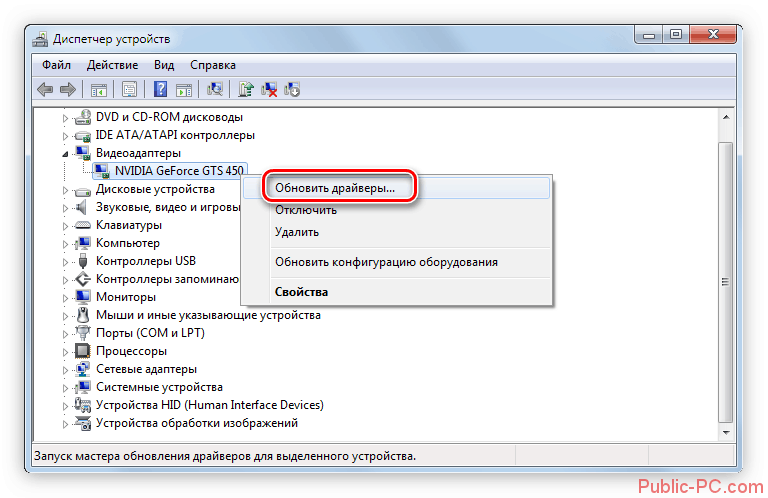Select the Сетевые адаптеры network icon

coord(83,369)
